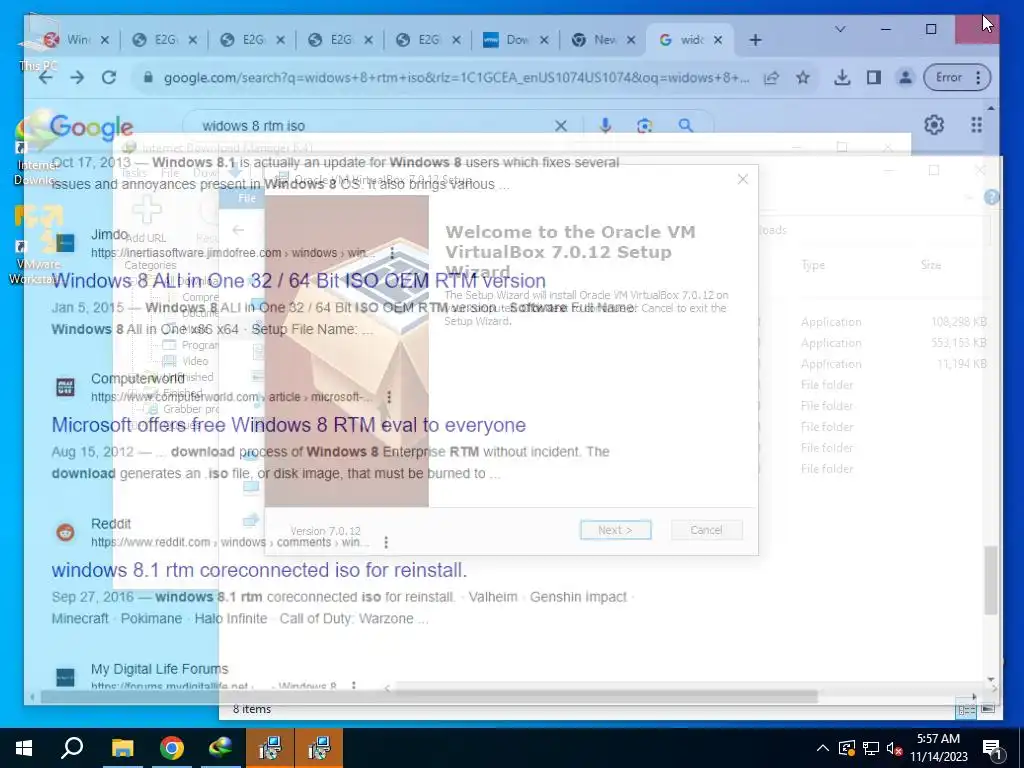Click the Chrome address bar URL
Viewport: 1024px width, 768px height.
point(456,78)
